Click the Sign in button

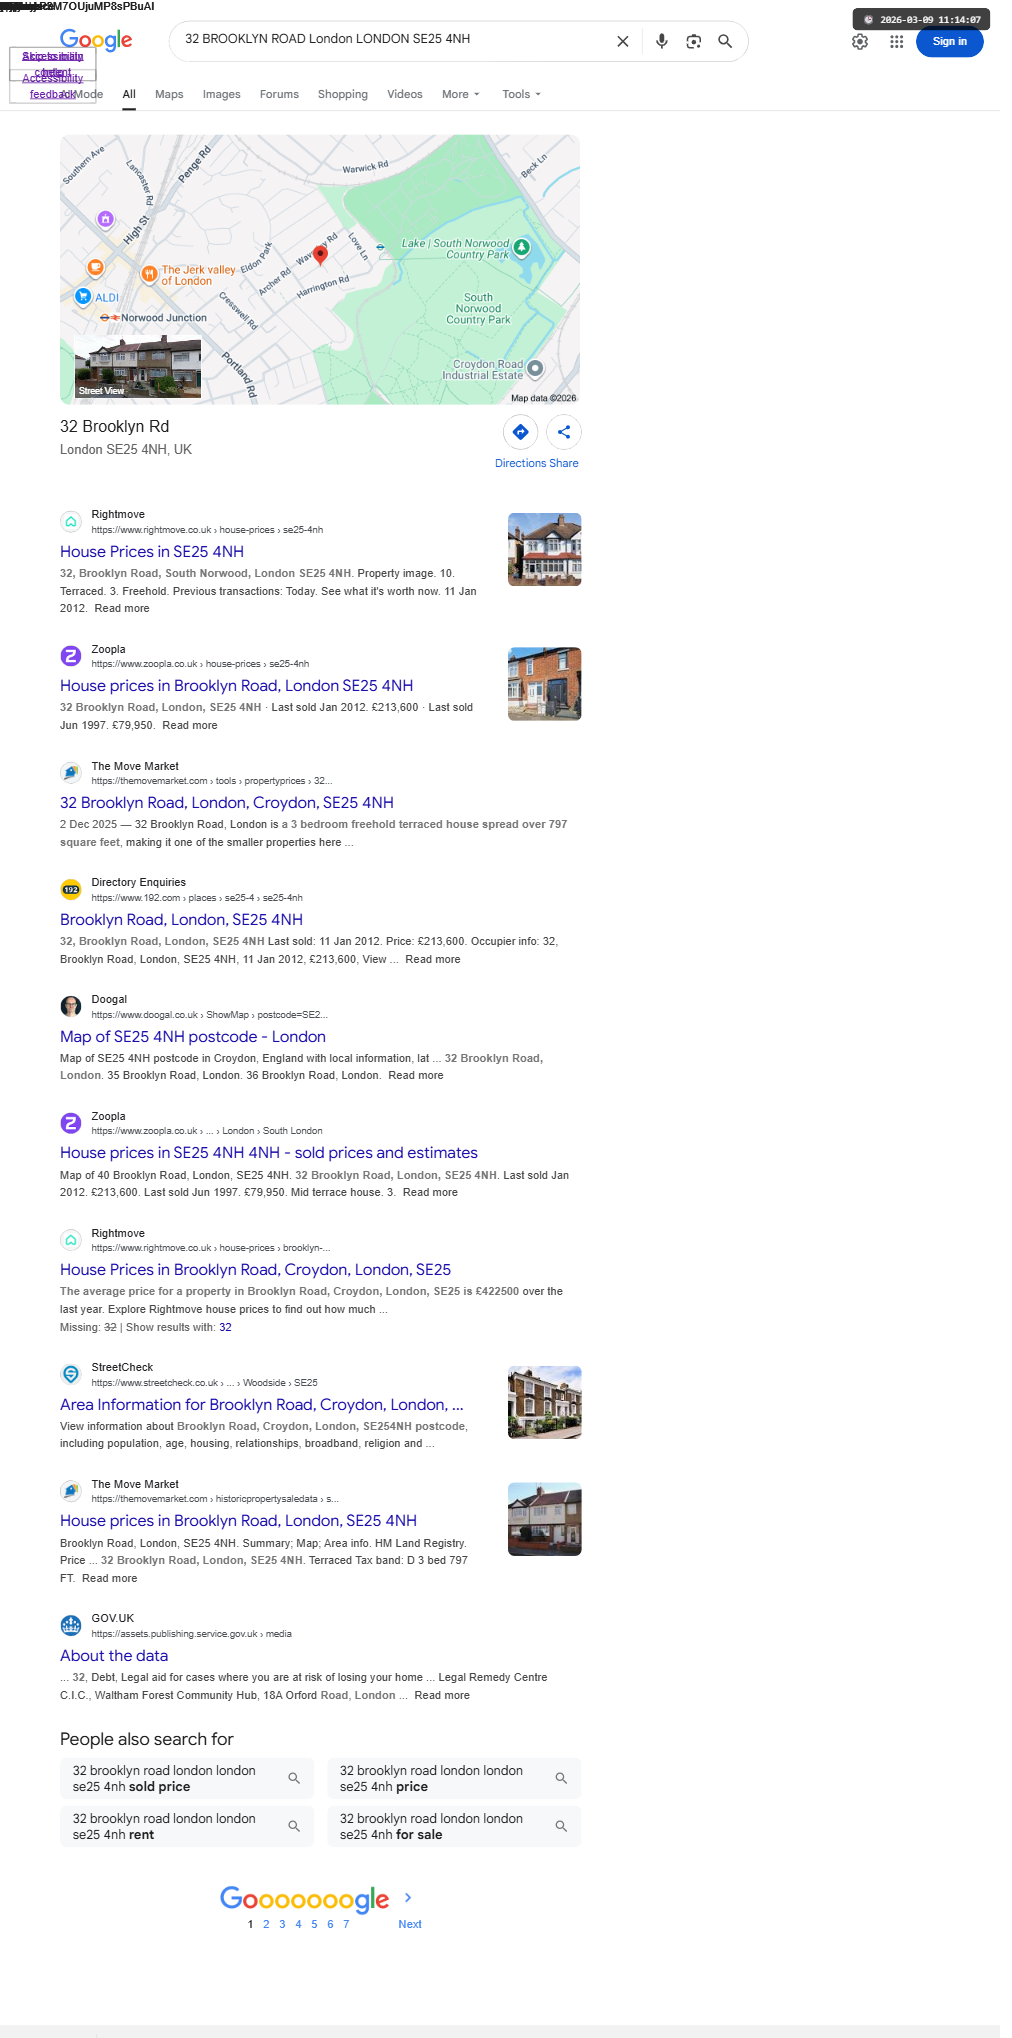(949, 42)
